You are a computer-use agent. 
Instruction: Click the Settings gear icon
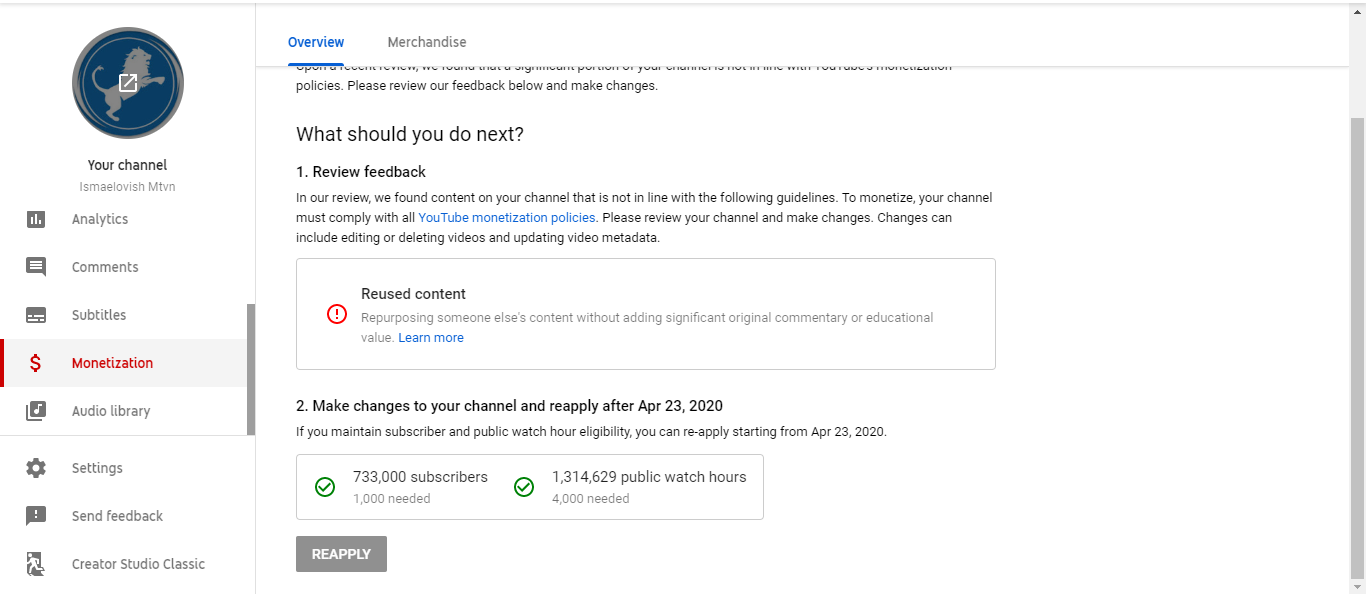pos(36,468)
